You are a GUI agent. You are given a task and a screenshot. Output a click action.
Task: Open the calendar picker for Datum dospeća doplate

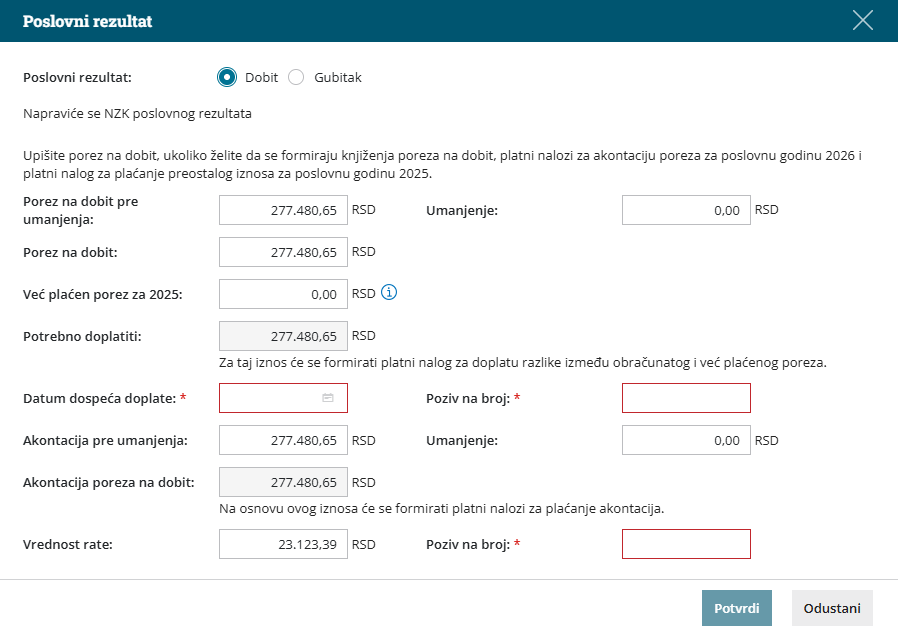328,398
